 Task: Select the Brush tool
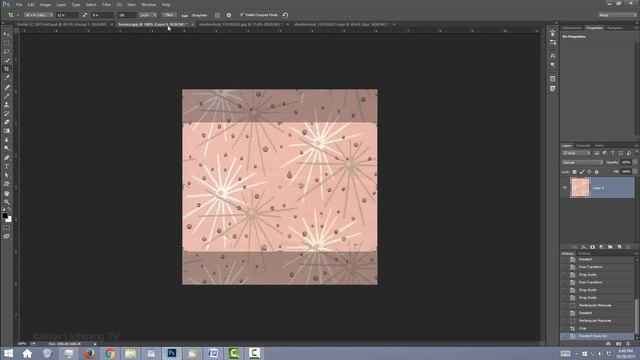click(x=7, y=96)
